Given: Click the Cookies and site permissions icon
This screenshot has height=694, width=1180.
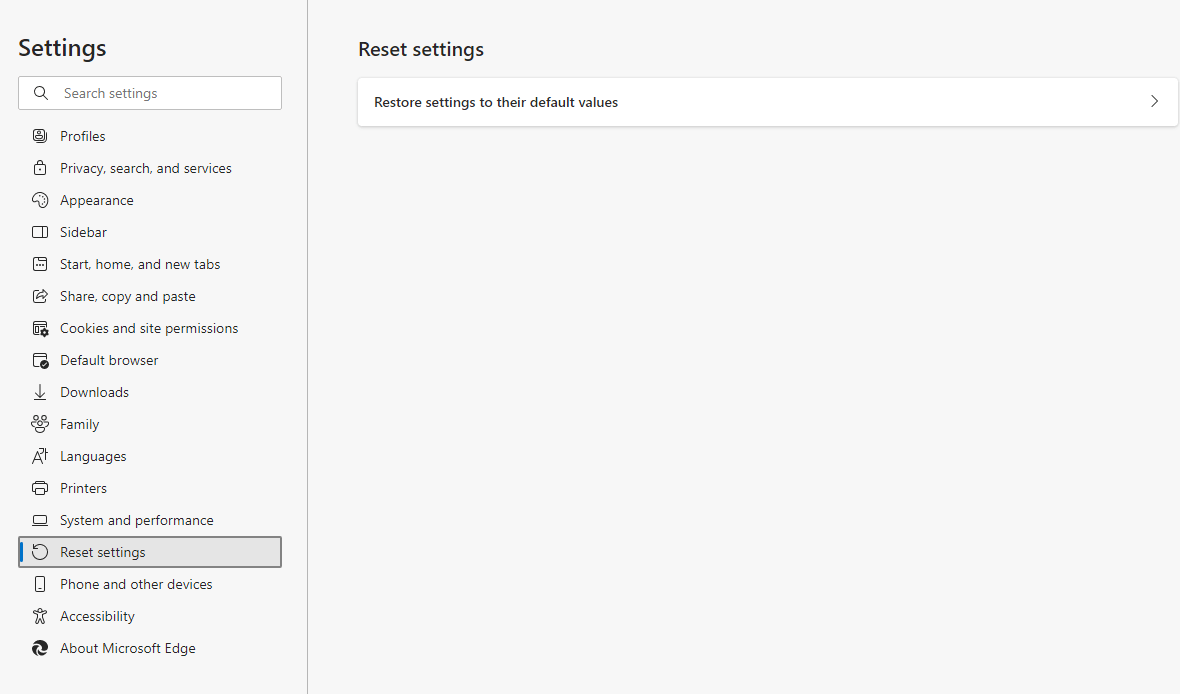Looking at the screenshot, I should pos(40,328).
